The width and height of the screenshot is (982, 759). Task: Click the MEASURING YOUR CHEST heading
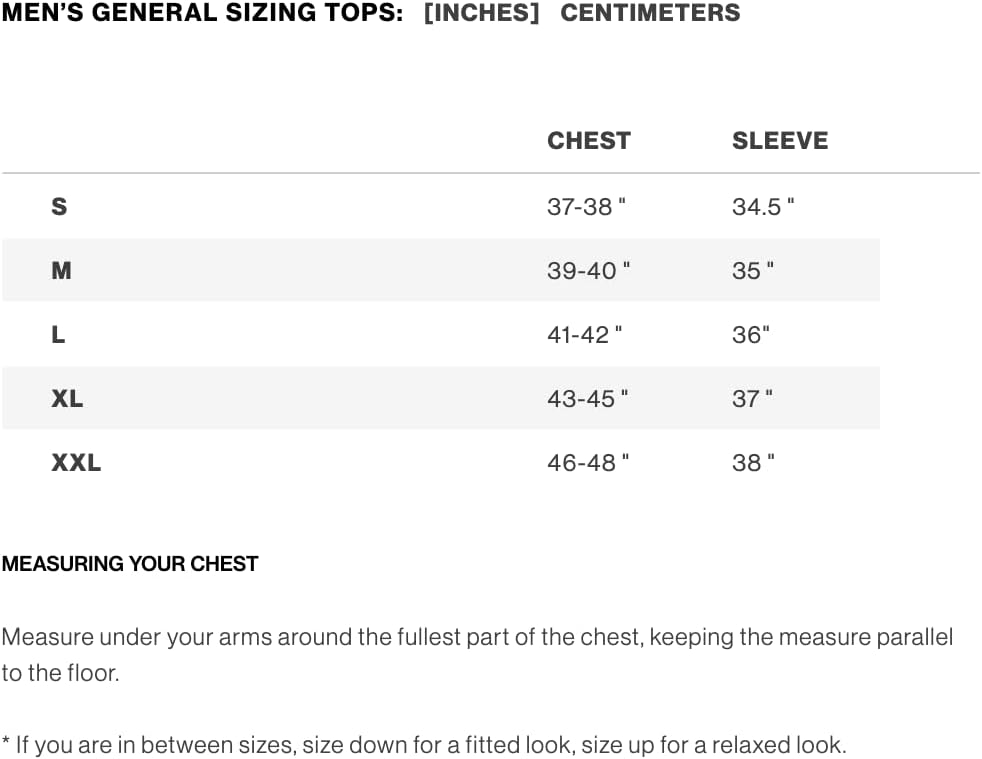click(x=130, y=564)
